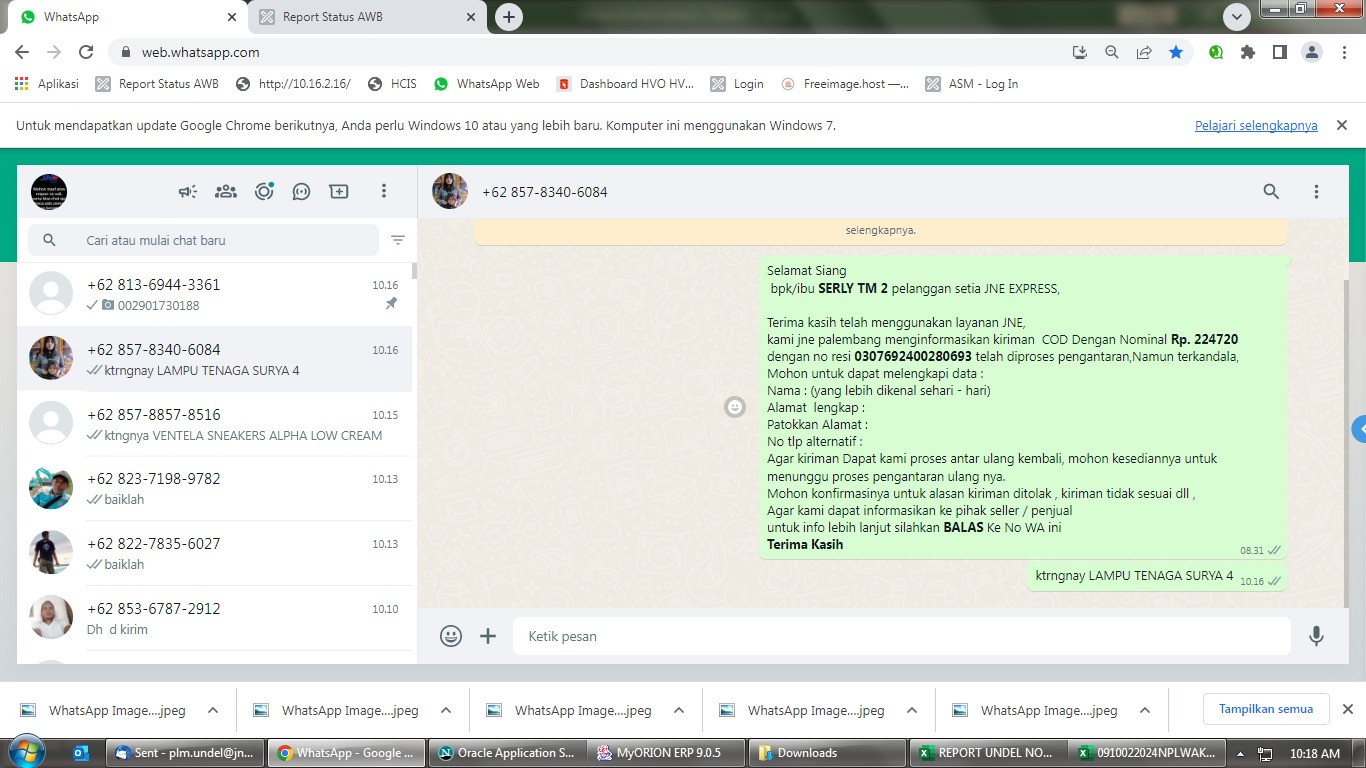Expand the first WhatsApp Image download chevron
The width and height of the screenshot is (1366, 768).
click(x=213, y=710)
